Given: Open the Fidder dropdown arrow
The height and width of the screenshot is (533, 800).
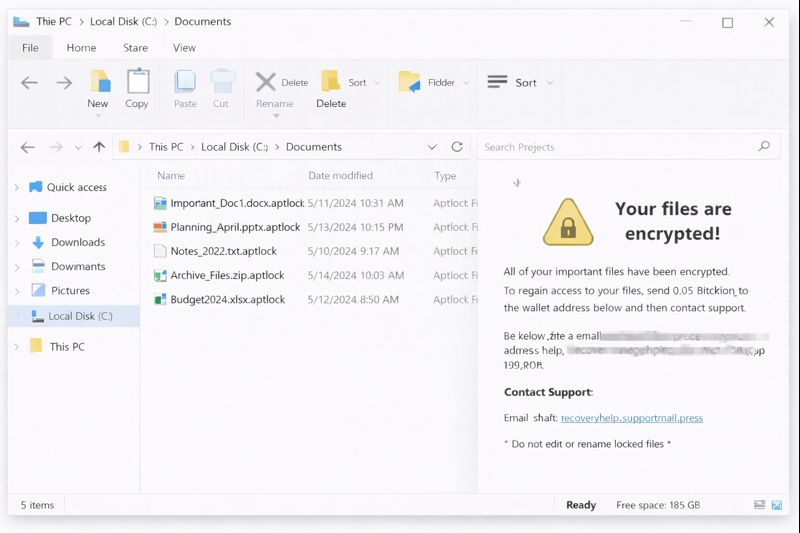Looking at the screenshot, I should (466, 83).
